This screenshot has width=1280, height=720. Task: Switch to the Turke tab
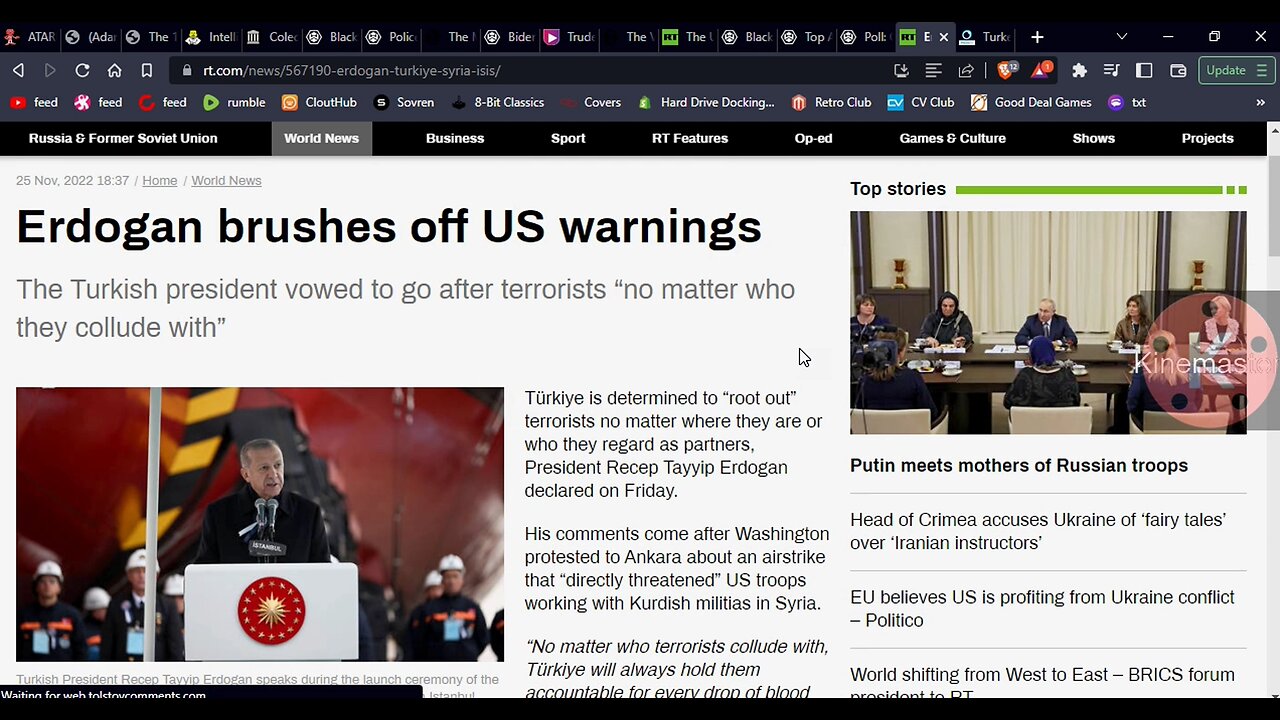click(984, 37)
